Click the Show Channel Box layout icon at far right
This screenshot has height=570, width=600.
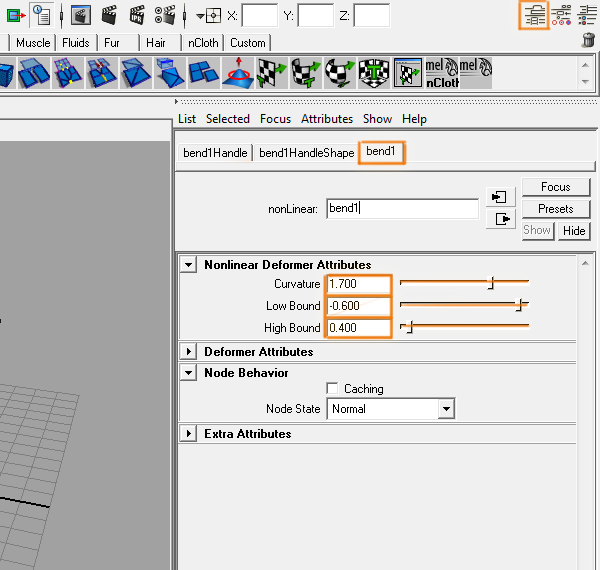588,14
